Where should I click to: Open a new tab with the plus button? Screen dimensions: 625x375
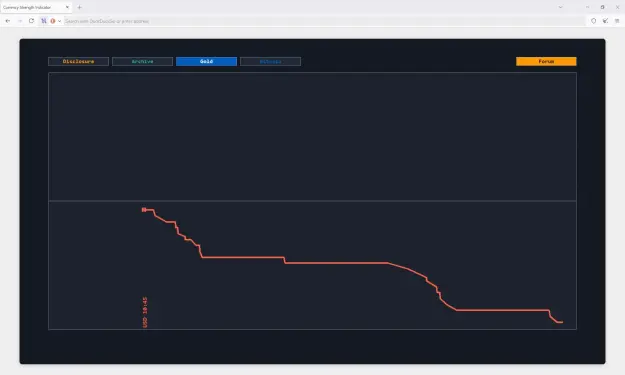point(79,7)
